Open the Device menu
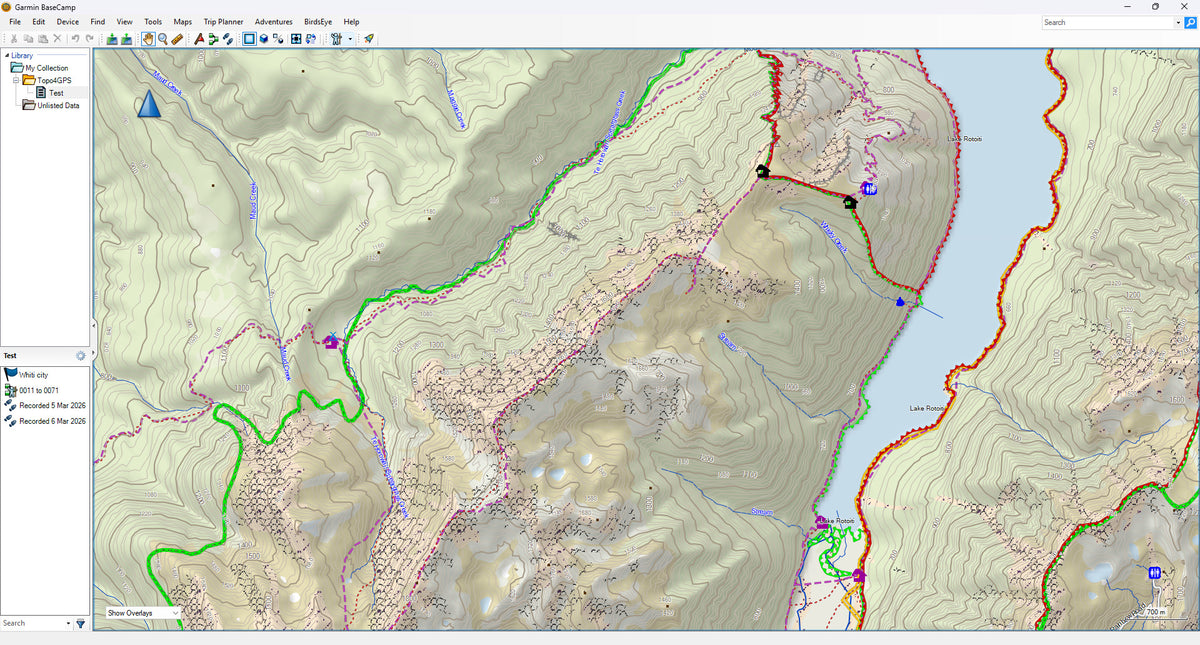The height and width of the screenshot is (645, 1200). click(x=68, y=21)
